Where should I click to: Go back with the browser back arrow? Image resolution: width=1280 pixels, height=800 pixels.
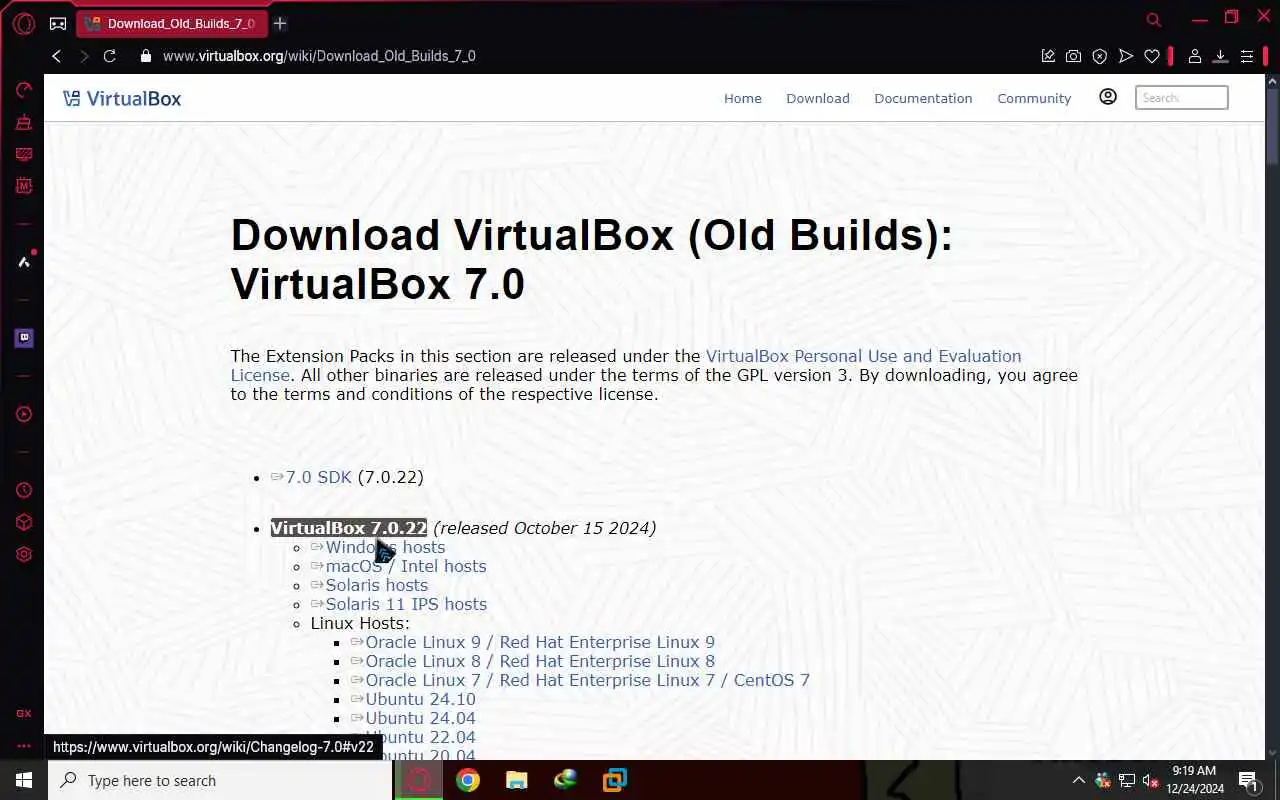(57, 56)
